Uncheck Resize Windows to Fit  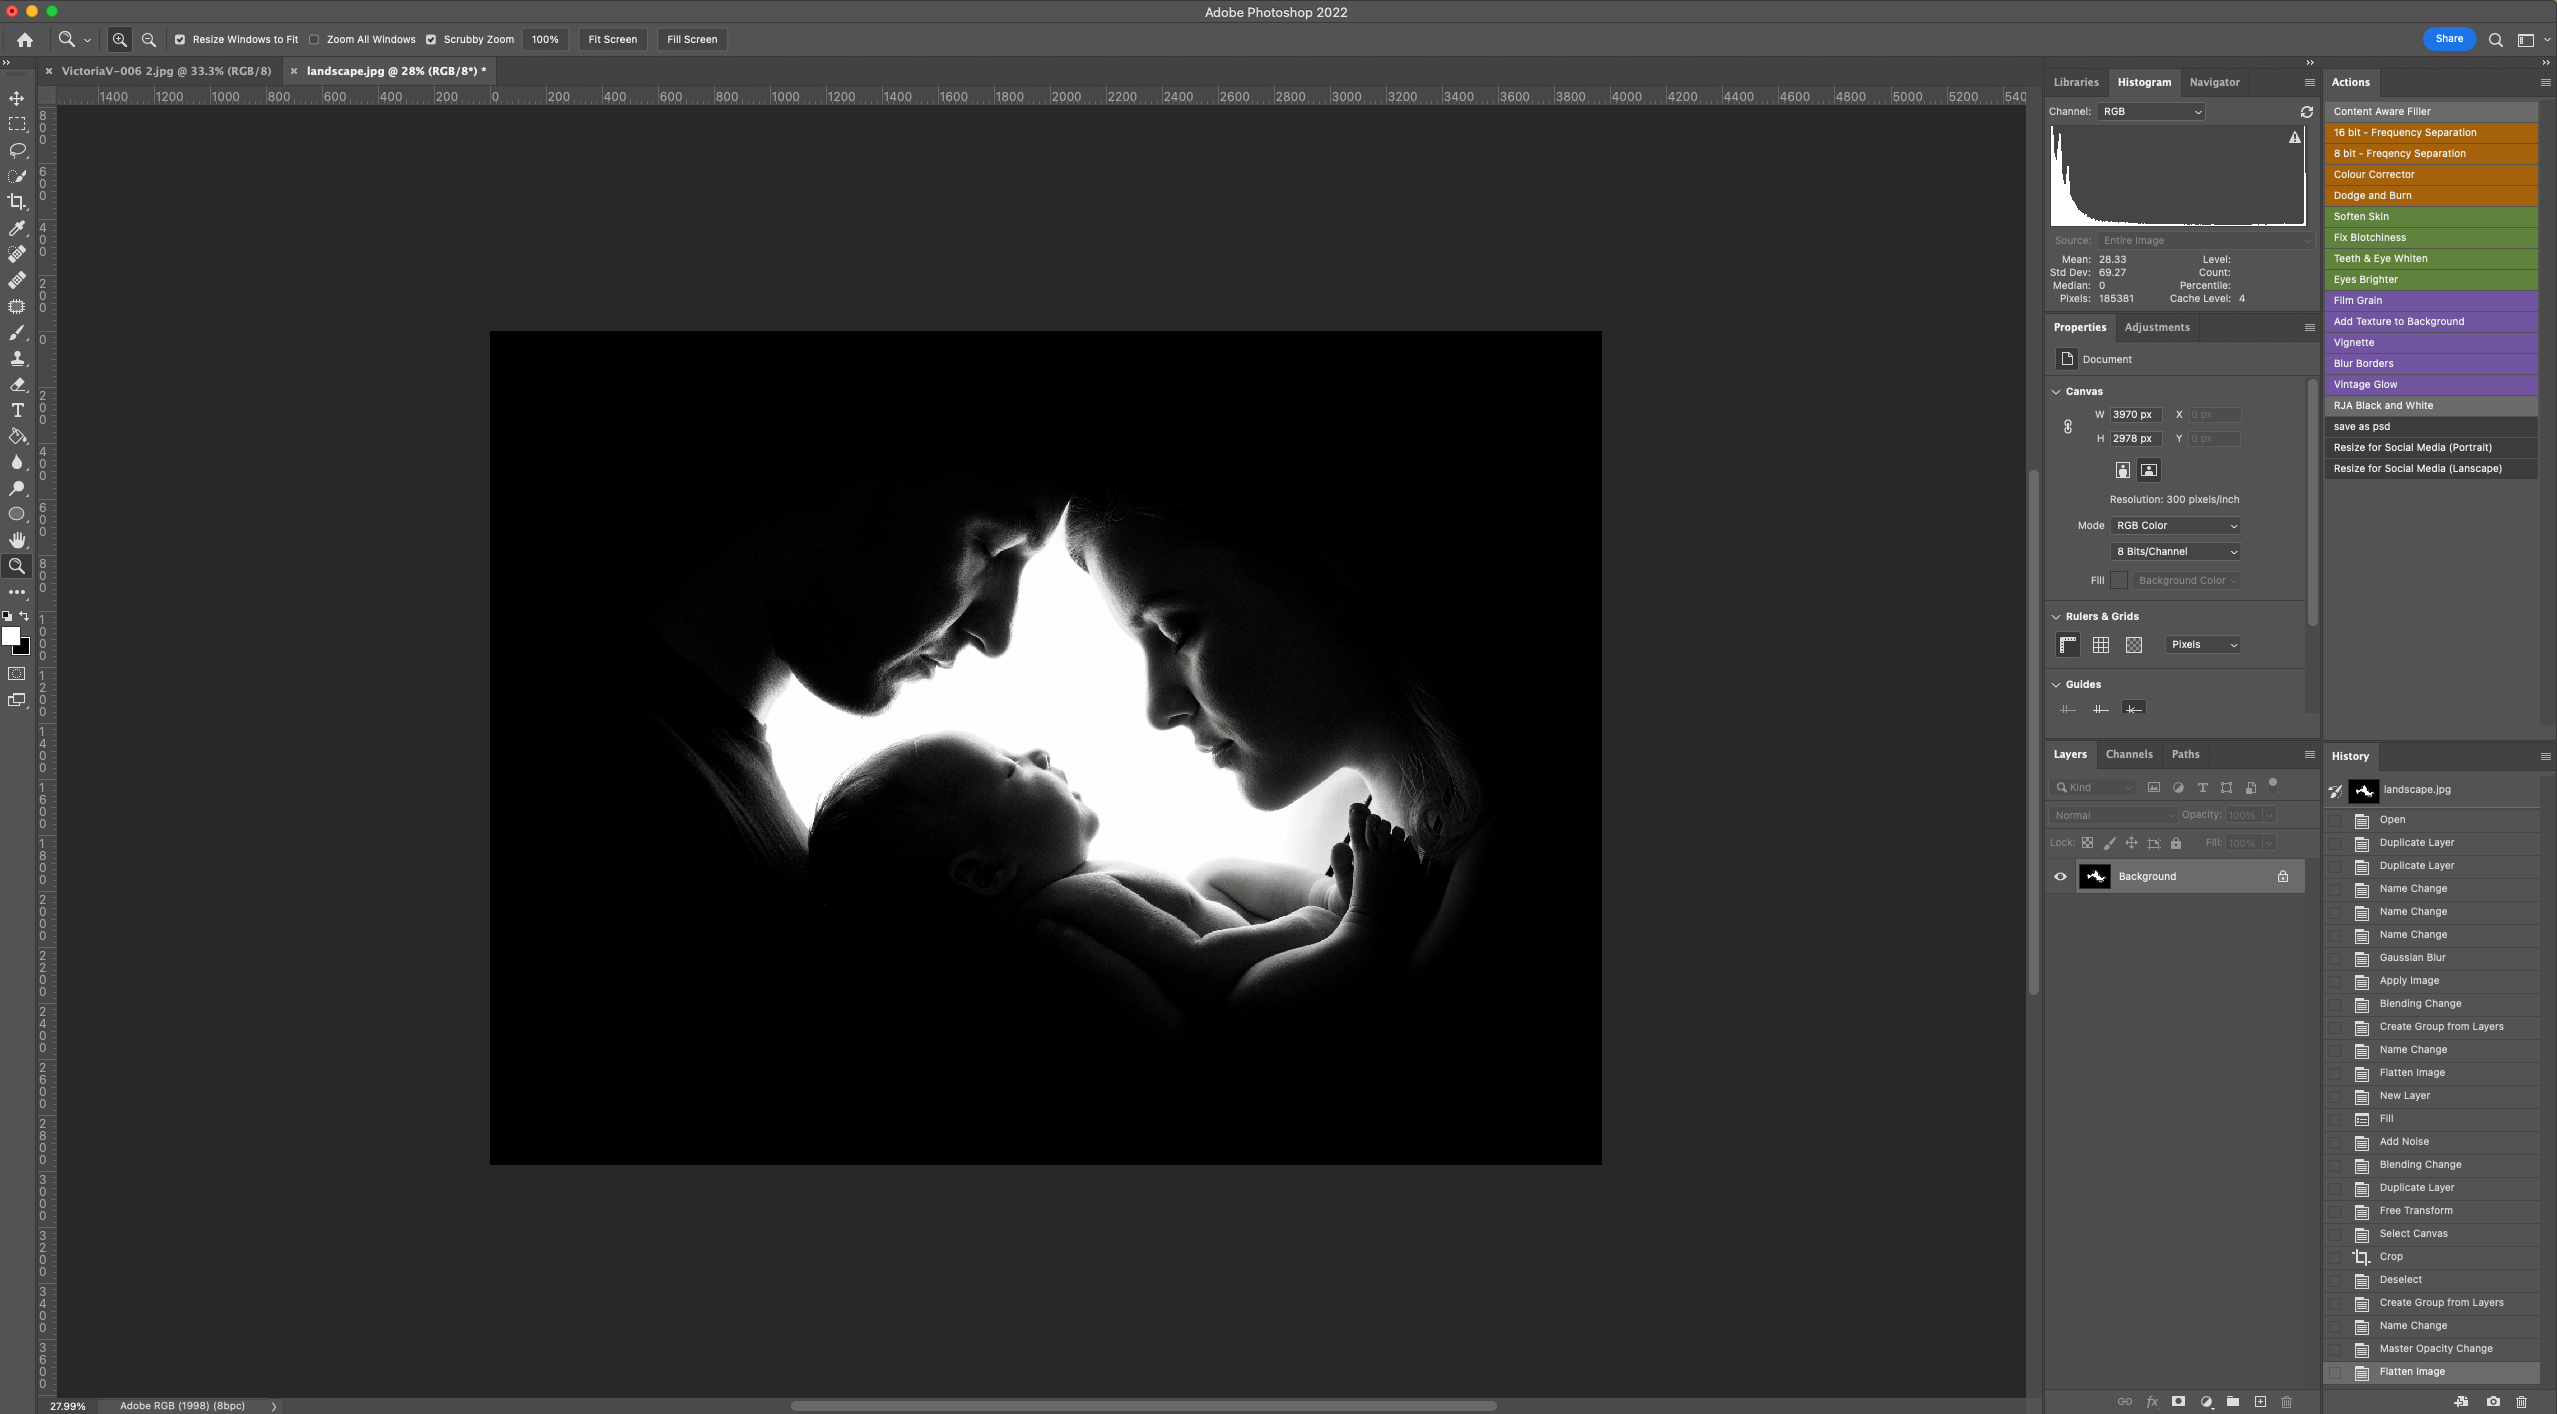coord(180,40)
